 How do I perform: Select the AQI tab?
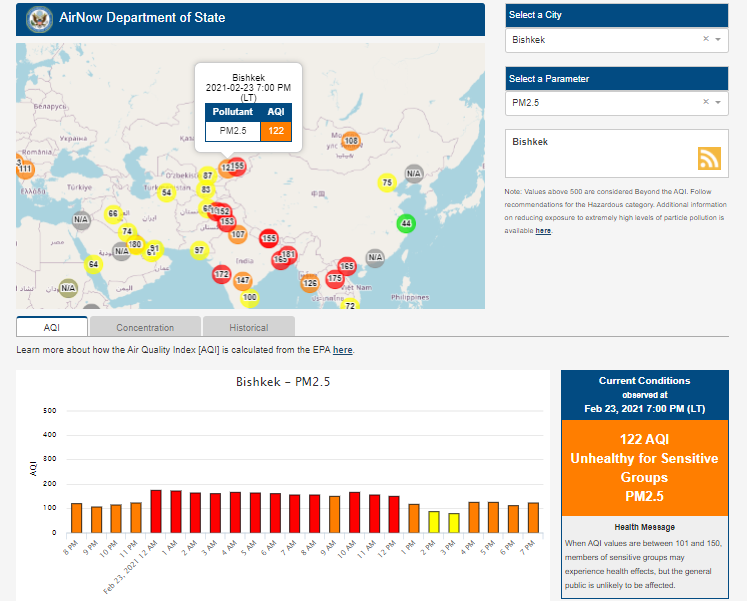point(52,327)
